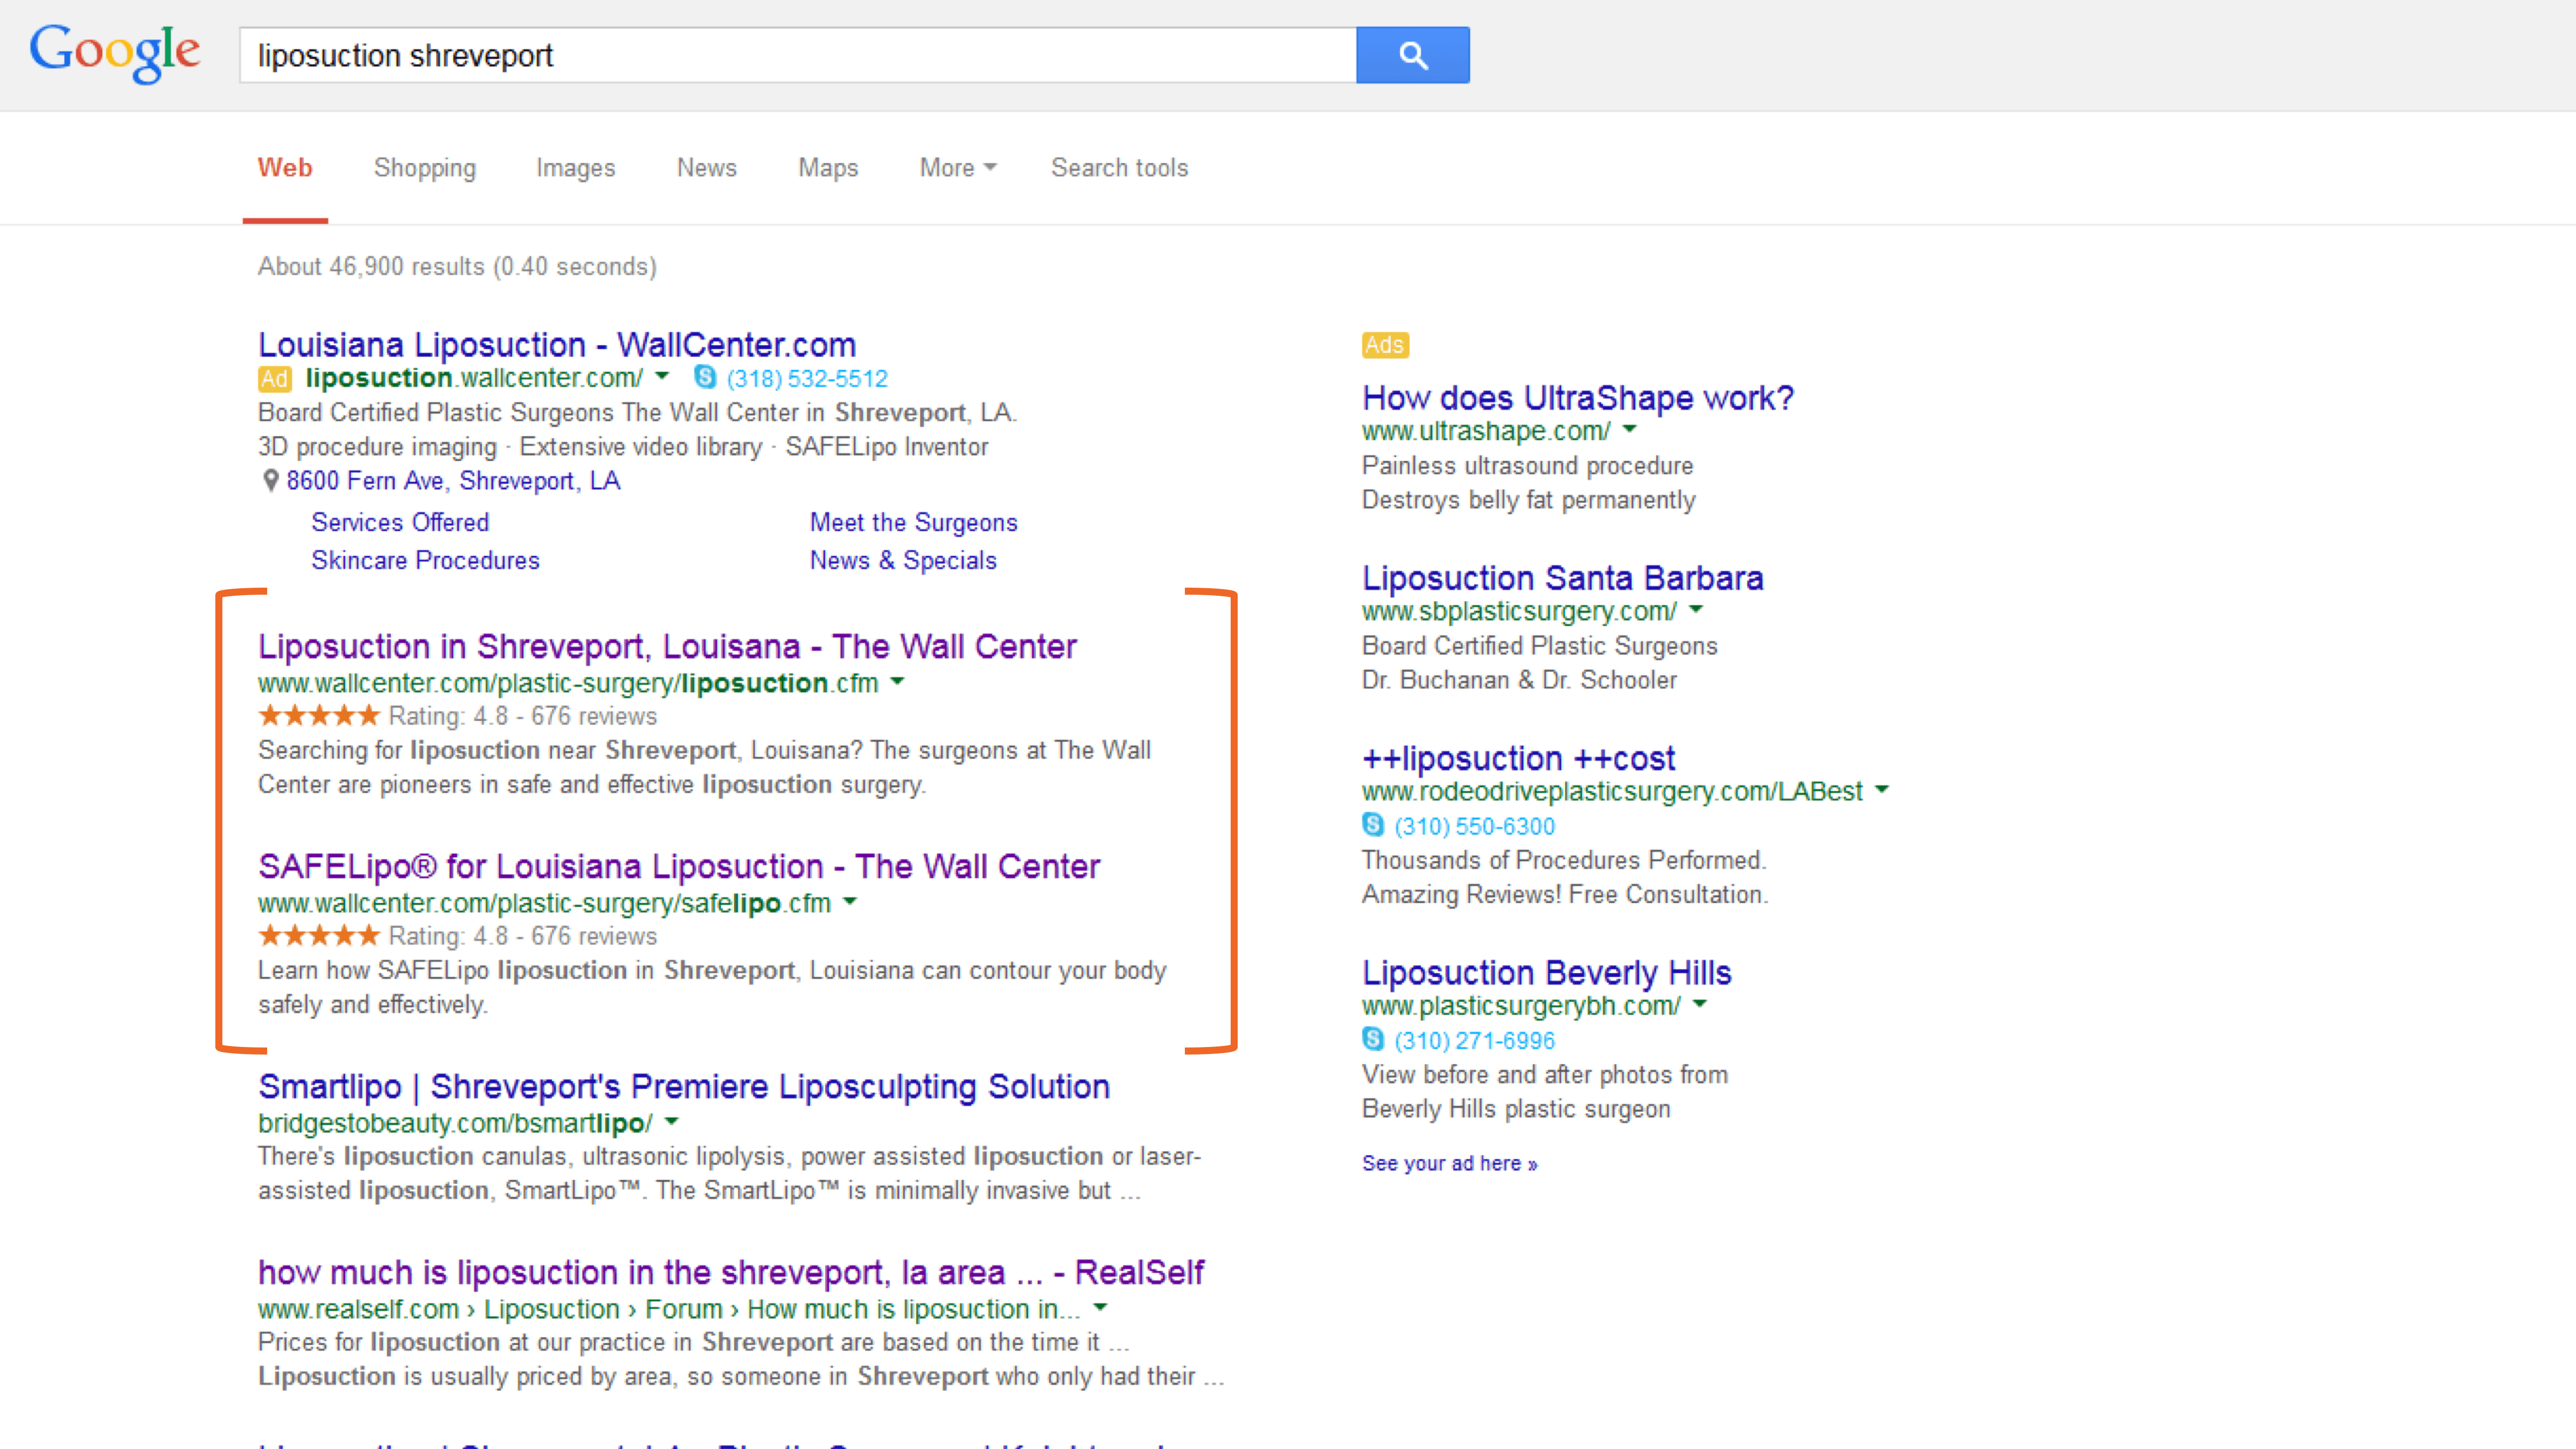Click (310) 550-6300 phone number
The width and height of the screenshot is (2576, 1449).
tap(1474, 826)
